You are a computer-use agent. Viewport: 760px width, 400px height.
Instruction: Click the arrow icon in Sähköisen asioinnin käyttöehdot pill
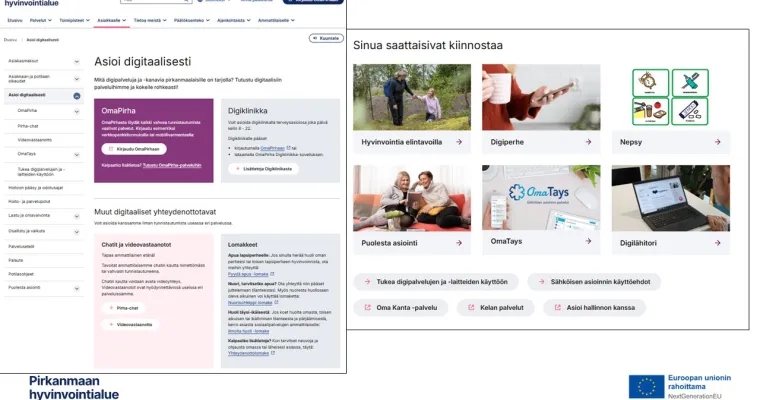[541, 282]
